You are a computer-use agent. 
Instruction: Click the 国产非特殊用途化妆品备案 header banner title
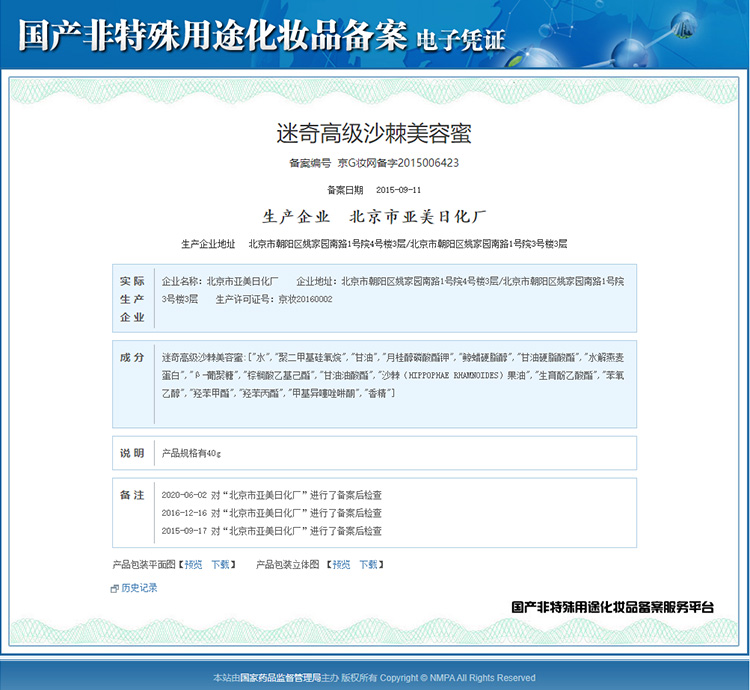tap(213, 35)
